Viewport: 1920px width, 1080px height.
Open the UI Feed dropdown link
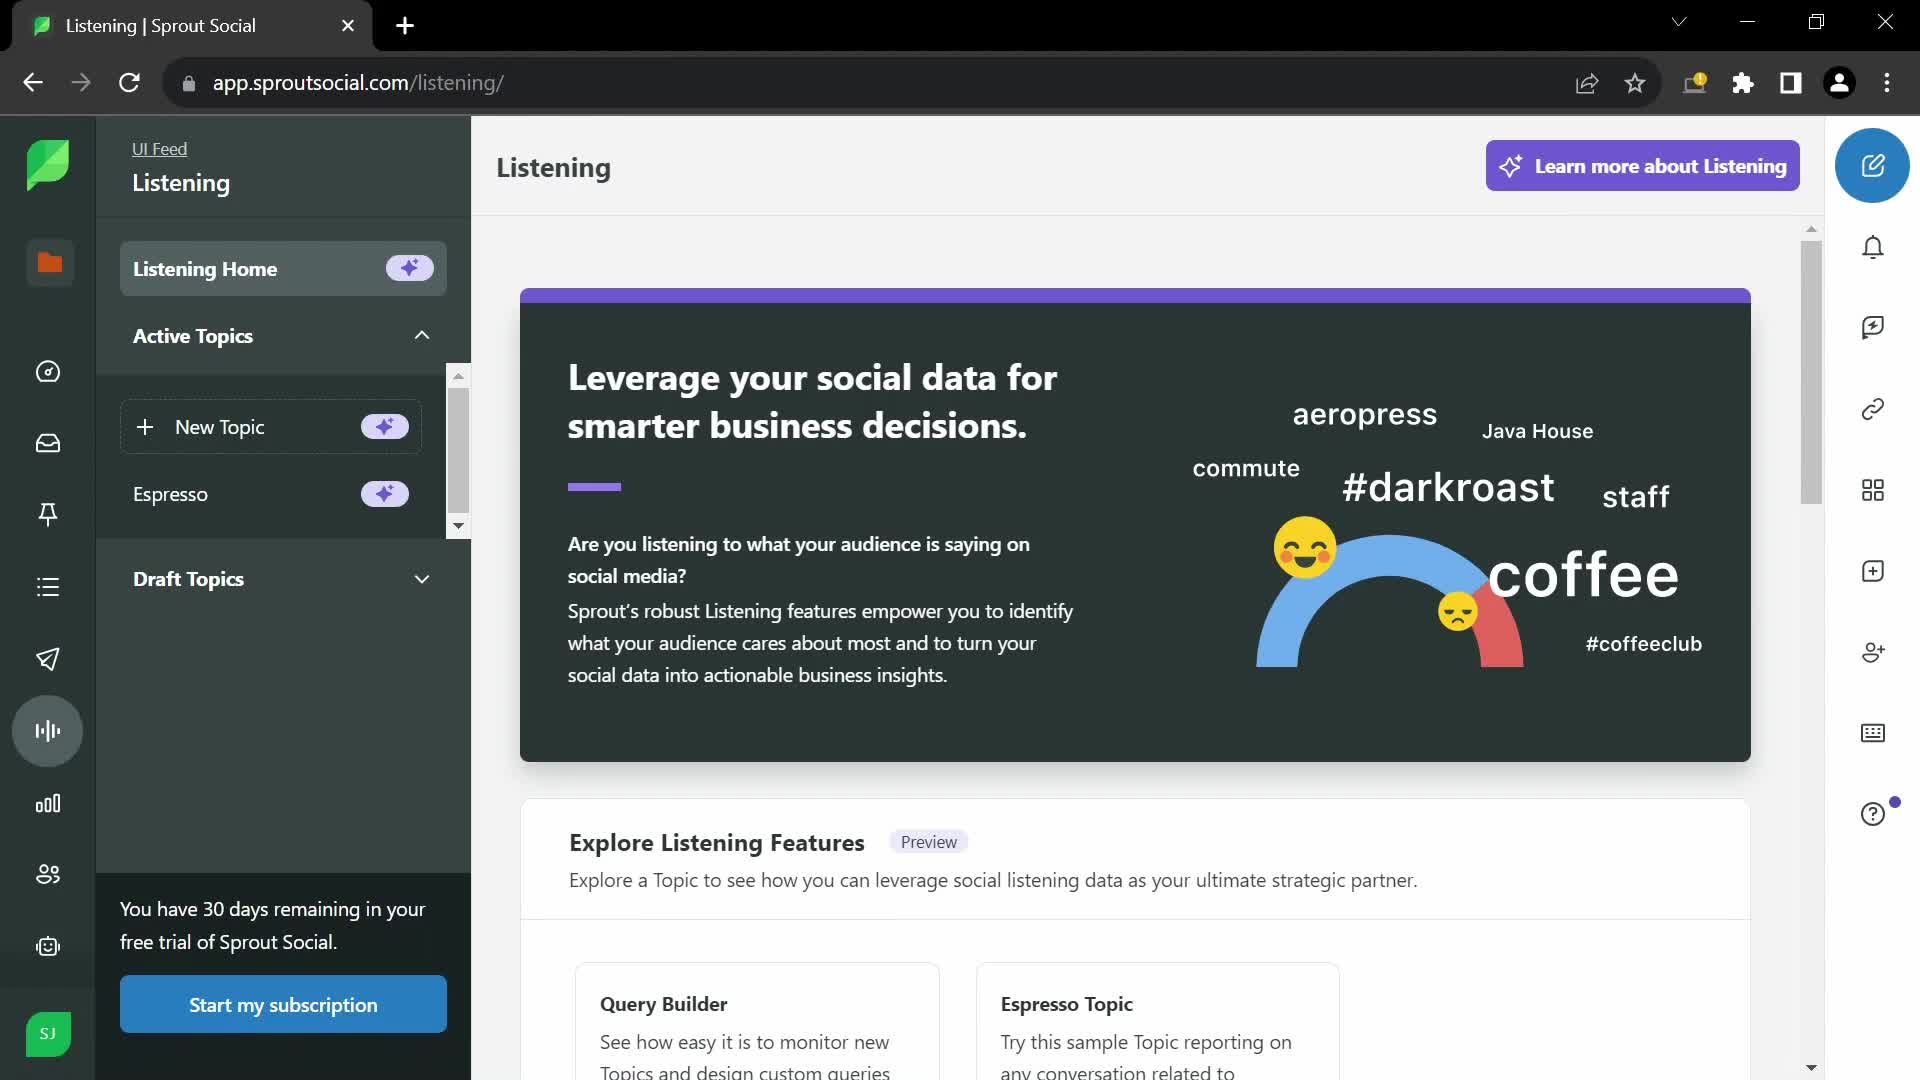[158, 148]
